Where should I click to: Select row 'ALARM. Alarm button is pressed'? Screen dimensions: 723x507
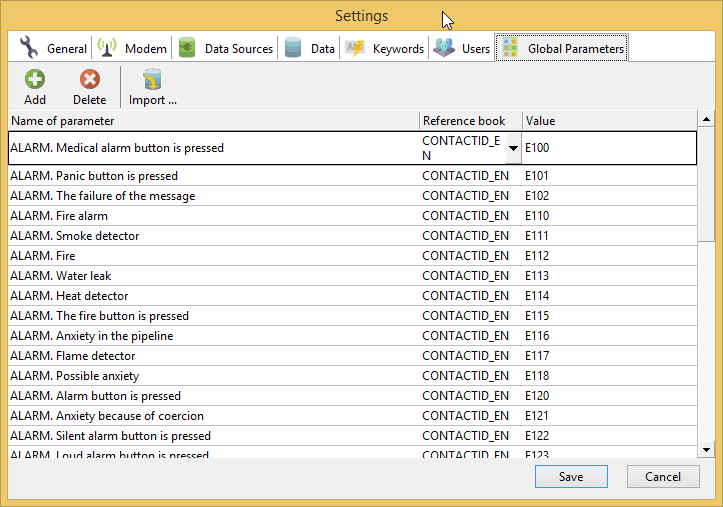tap(352, 396)
